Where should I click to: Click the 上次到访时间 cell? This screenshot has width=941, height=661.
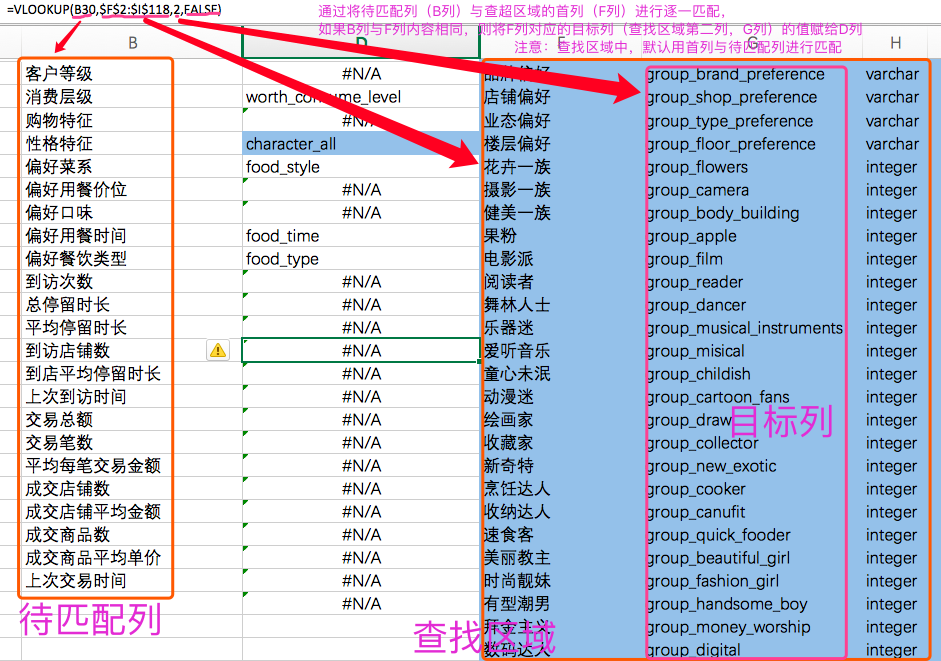[x=132, y=396]
